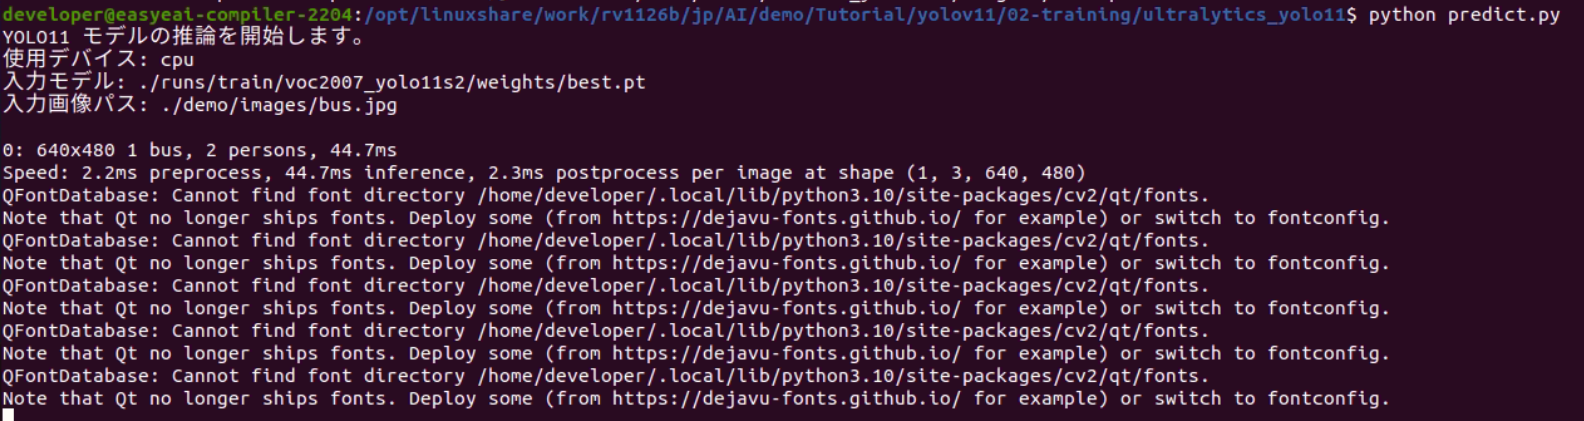Screen dimensions: 1584x421
Task: Click the 44.7ms inference time on detection line
Action: click(x=363, y=150)
